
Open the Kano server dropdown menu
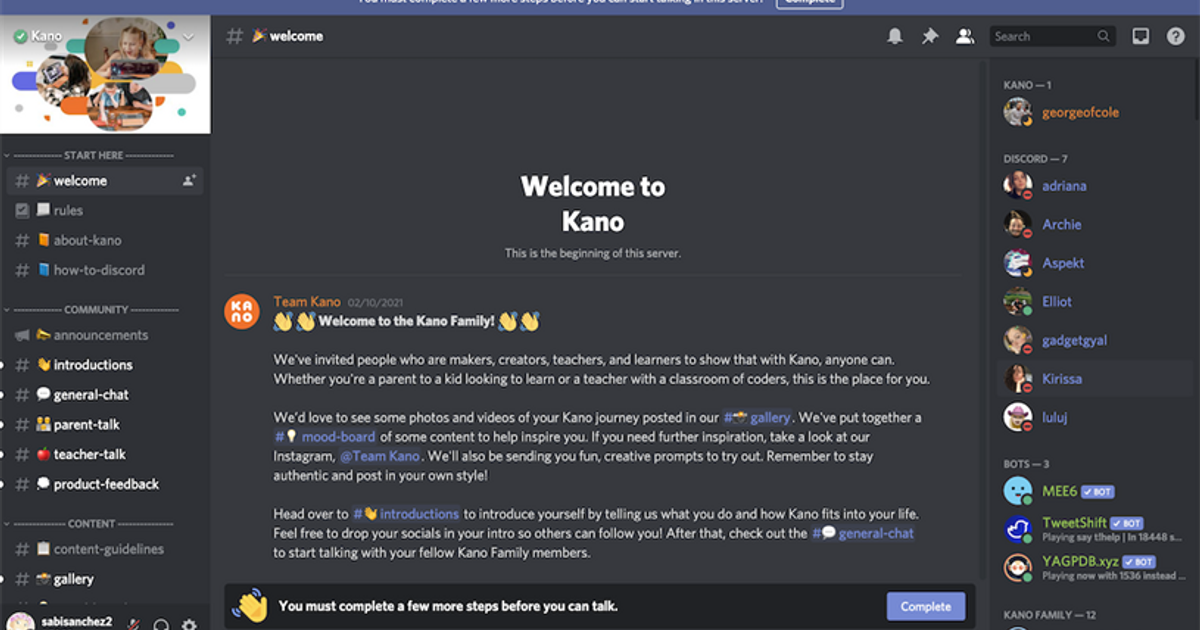pyautogui.click(x=189, y=37)
